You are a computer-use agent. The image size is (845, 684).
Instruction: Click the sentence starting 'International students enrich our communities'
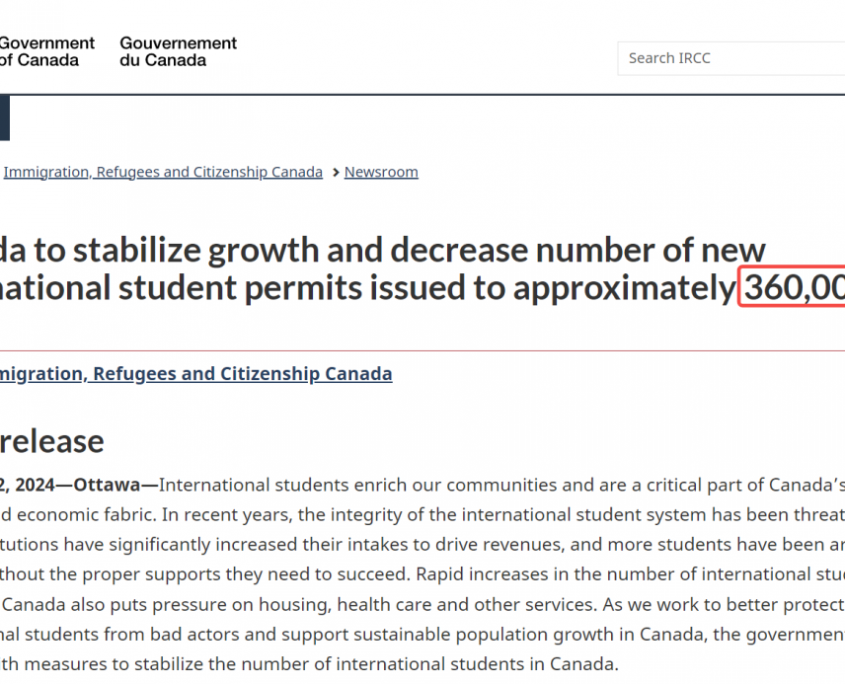click(502, 485)
